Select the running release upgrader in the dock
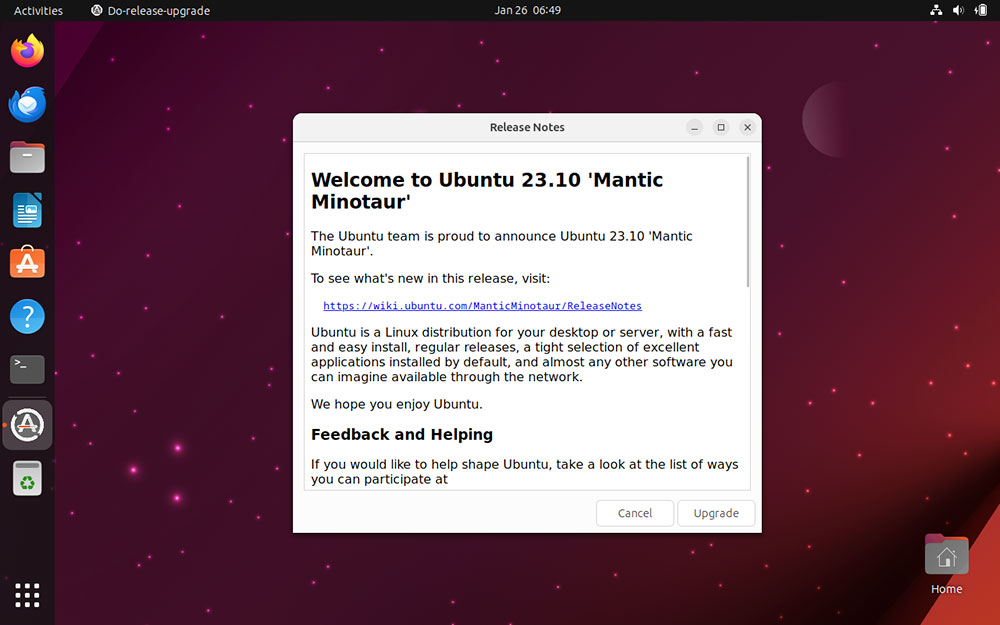Viewport: 1000px width, 625px height. coord(27,424)
